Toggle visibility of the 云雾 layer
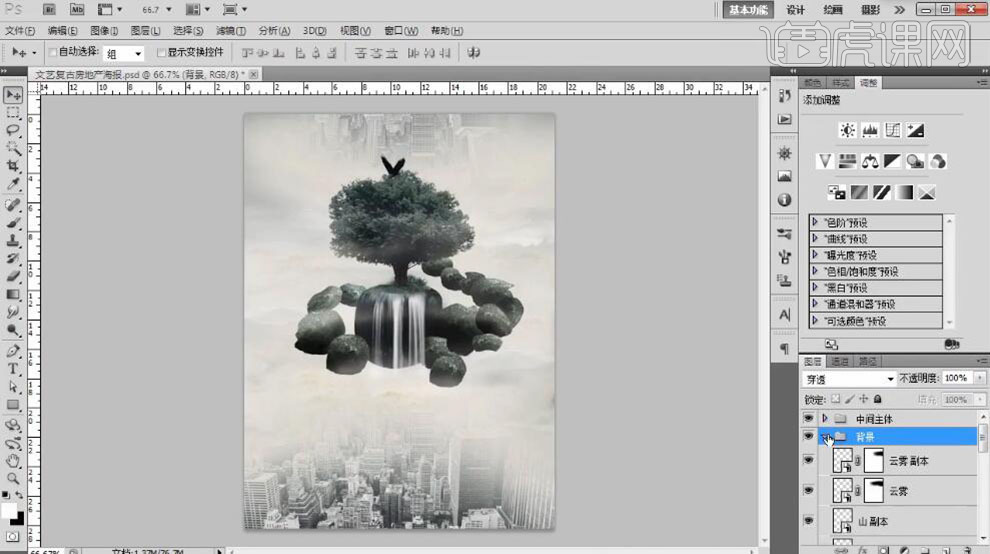The image size is (990, 554). 808,490
